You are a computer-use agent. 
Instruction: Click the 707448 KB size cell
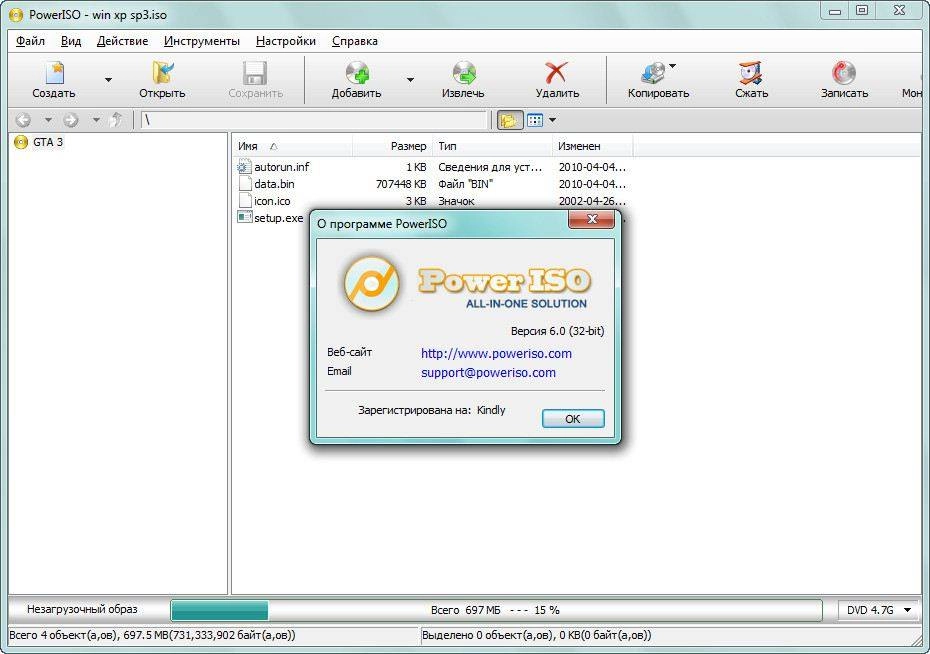[401, 184]
